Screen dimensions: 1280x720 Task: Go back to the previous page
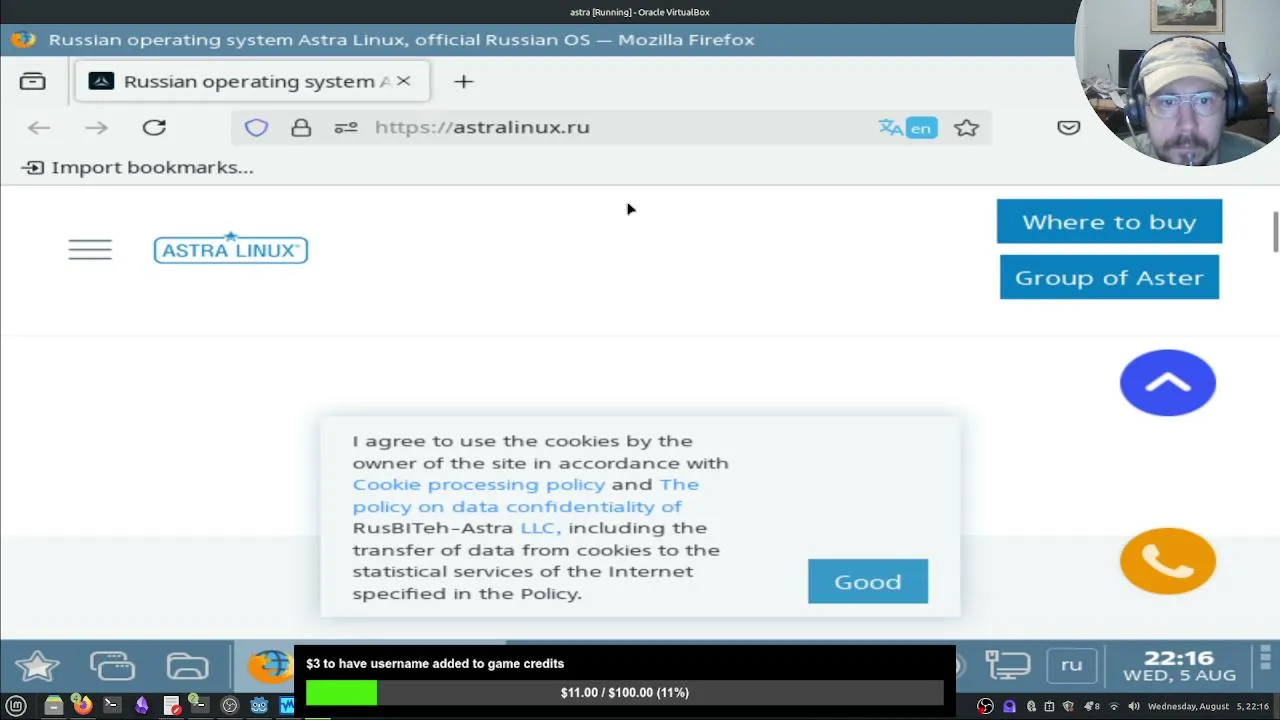tap(39, 127)
